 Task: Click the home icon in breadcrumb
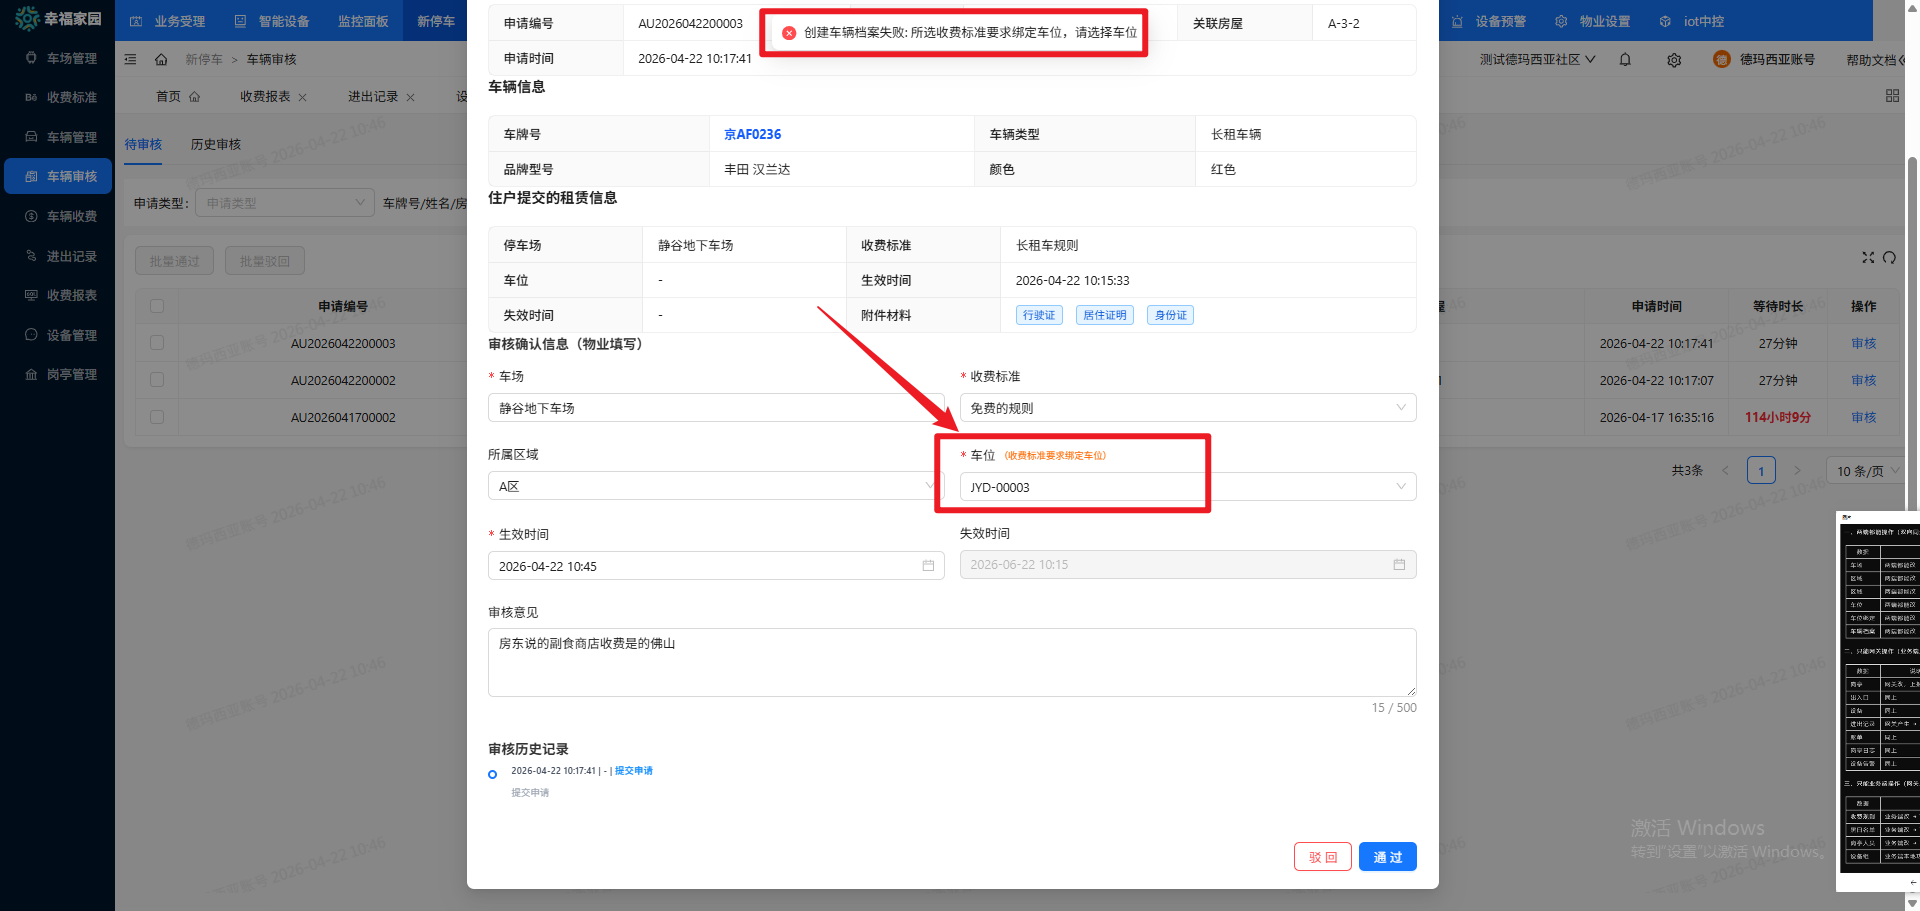(x=161, y=60)
